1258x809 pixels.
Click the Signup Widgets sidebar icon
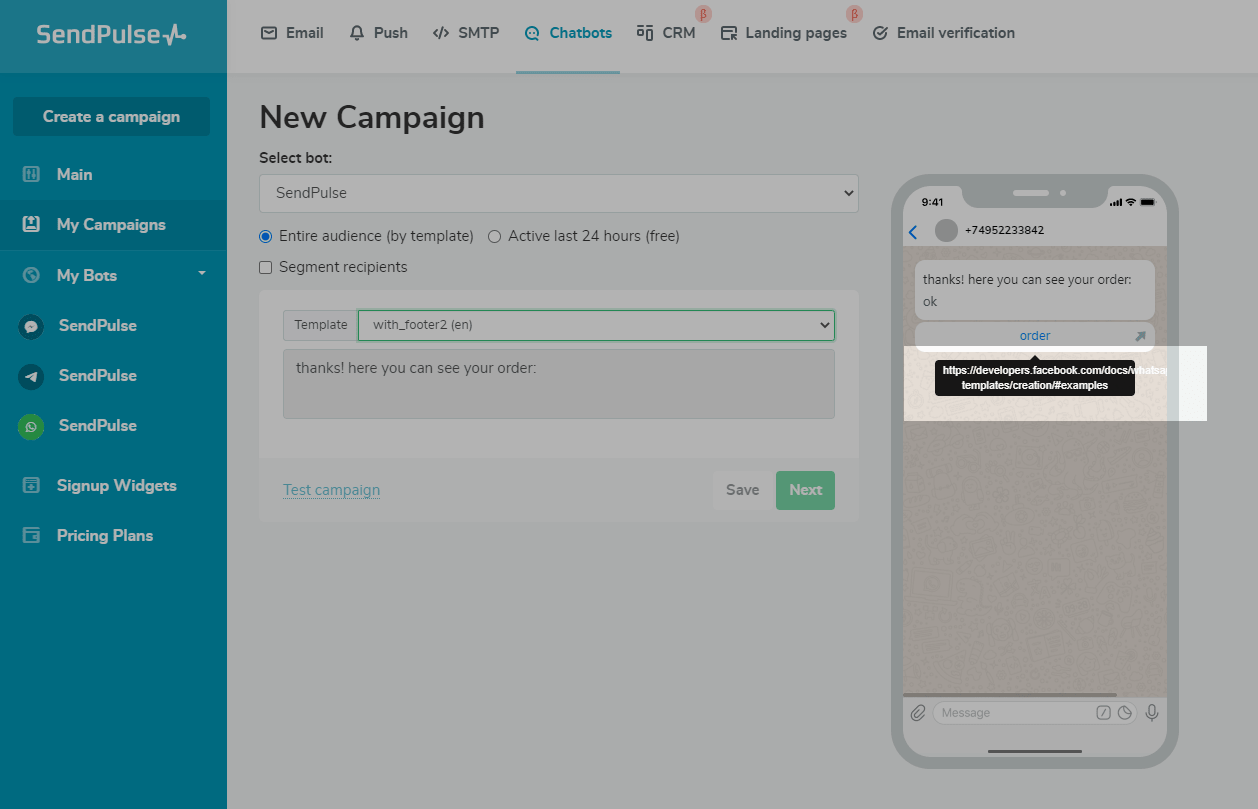pos(31,485)
